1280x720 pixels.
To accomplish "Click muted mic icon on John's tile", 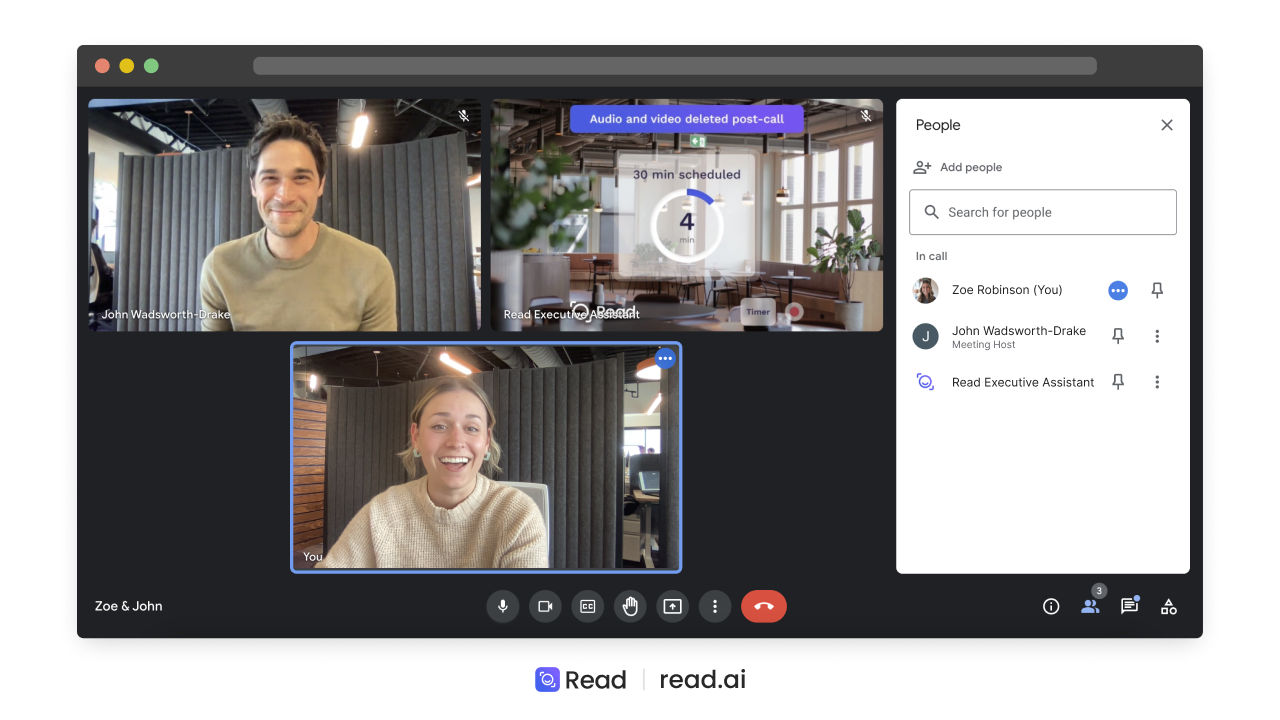I will tap(464, 116).
